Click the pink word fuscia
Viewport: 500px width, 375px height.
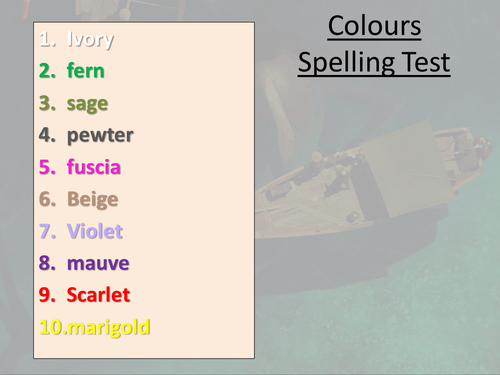click(94, 167)
